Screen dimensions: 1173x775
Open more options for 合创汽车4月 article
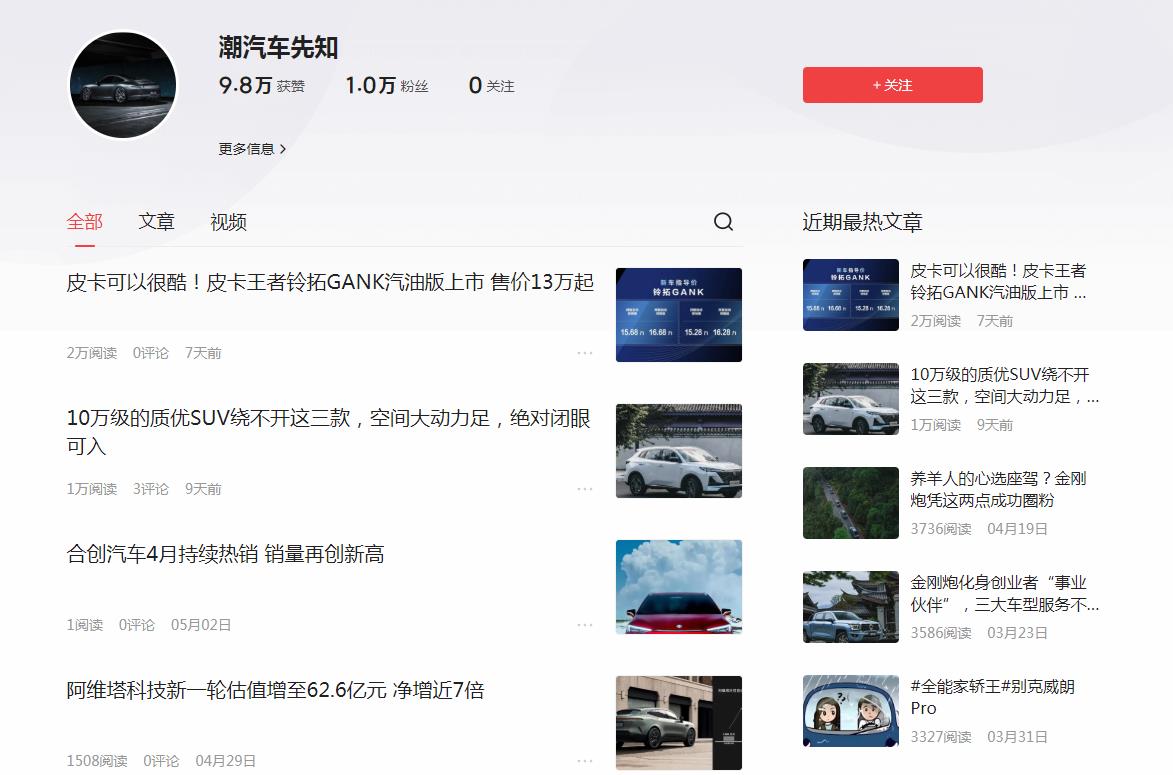click(x=585, y=625)
